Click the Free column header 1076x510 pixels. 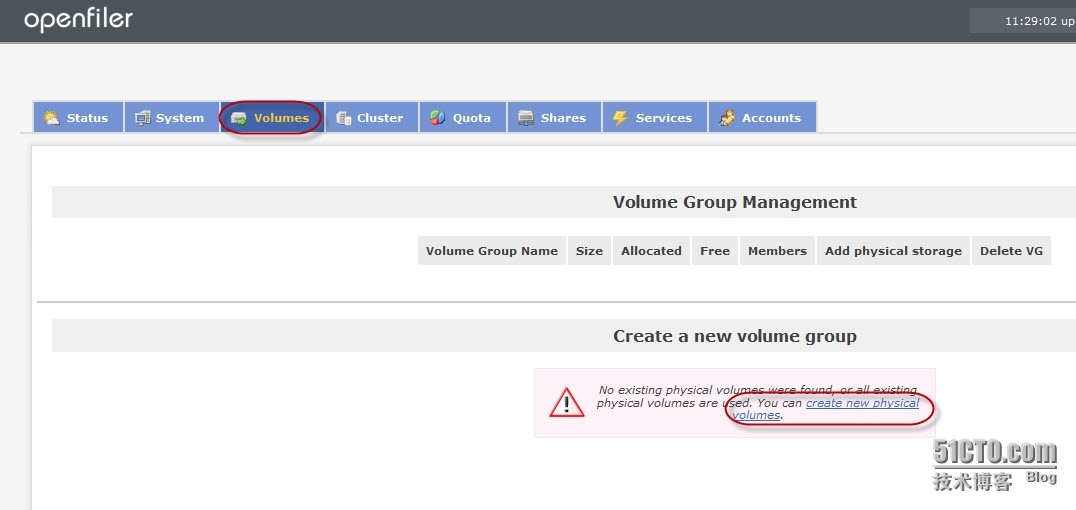pos(715,251)
